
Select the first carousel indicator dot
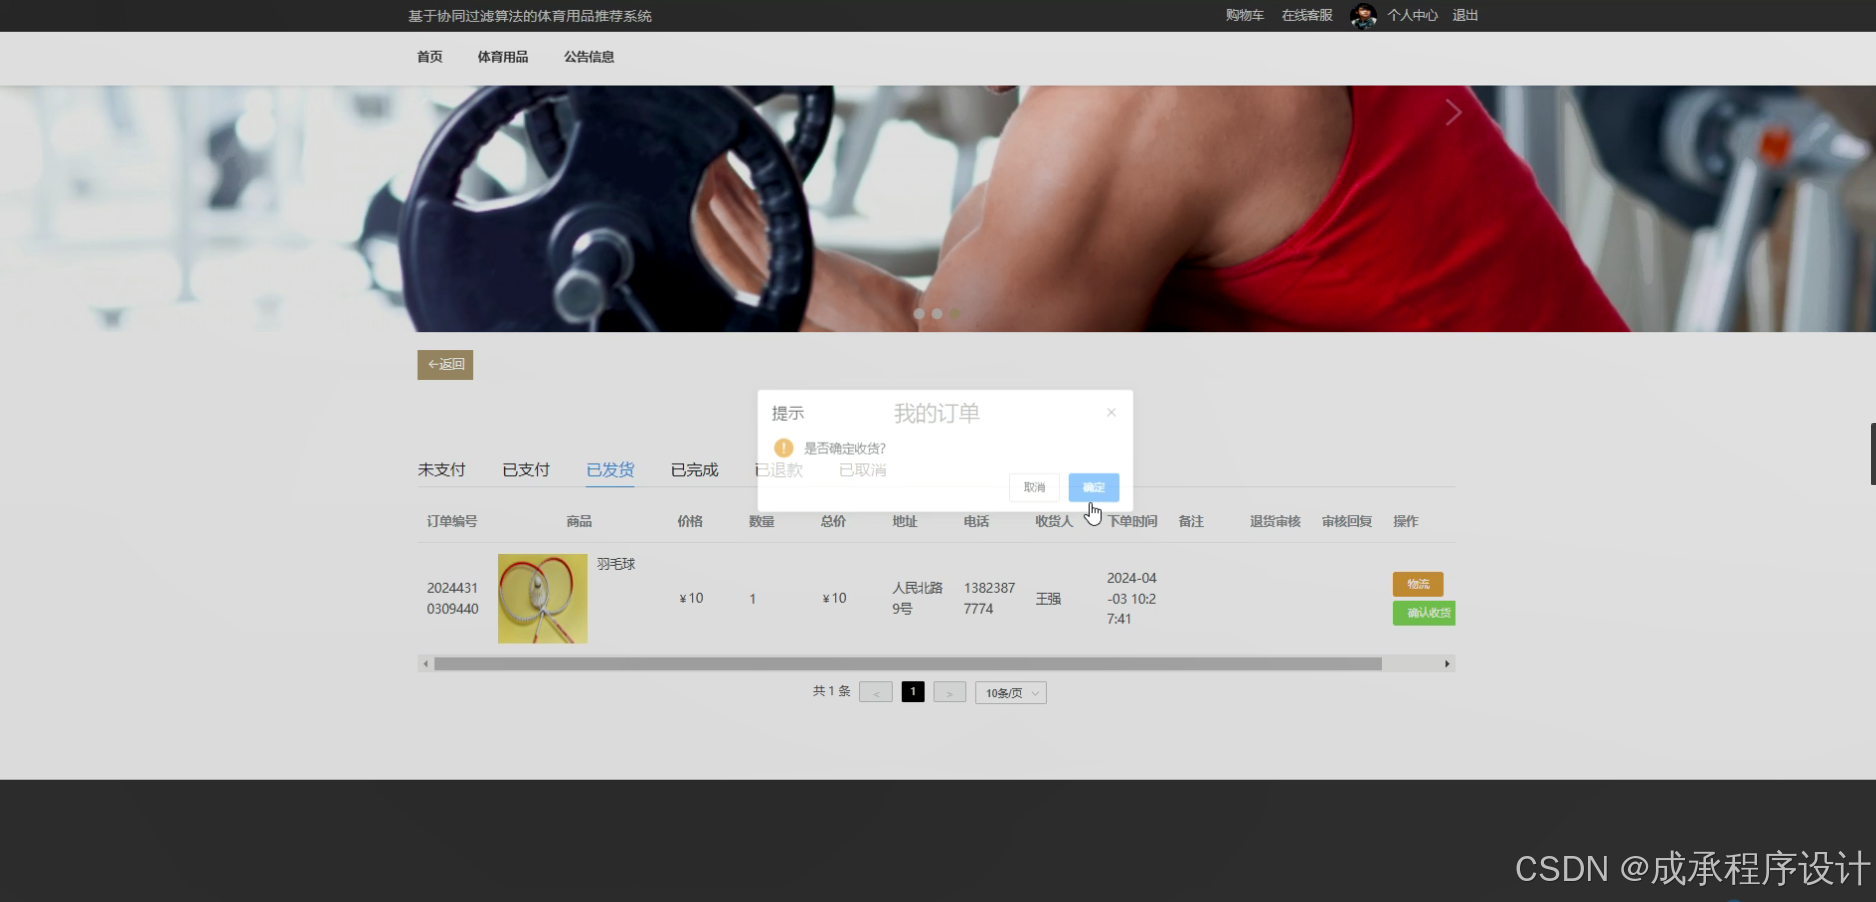click(x=919, y=314)
